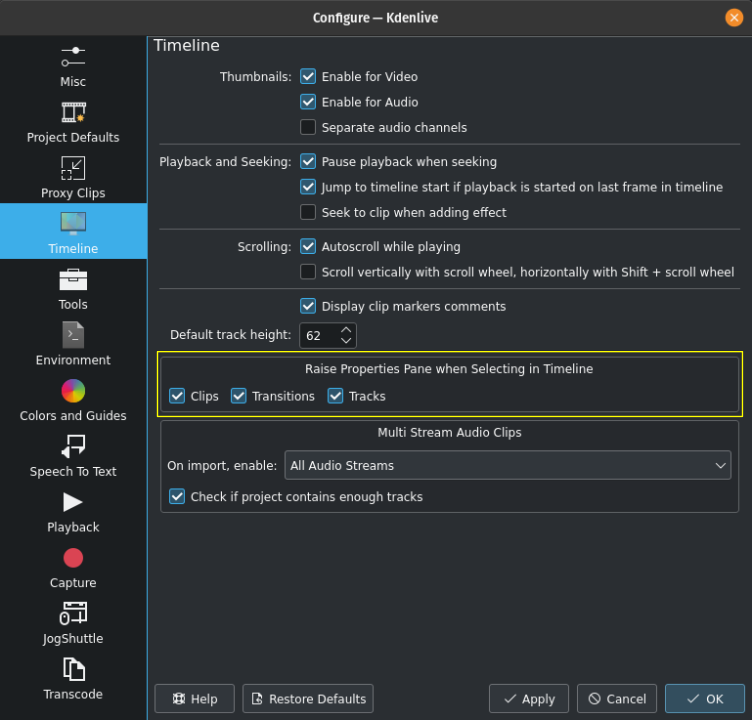752x720 pixels.
Task: Uncheck Transitions in Raise Properties Pane
Action: click(x=239, y=396)
